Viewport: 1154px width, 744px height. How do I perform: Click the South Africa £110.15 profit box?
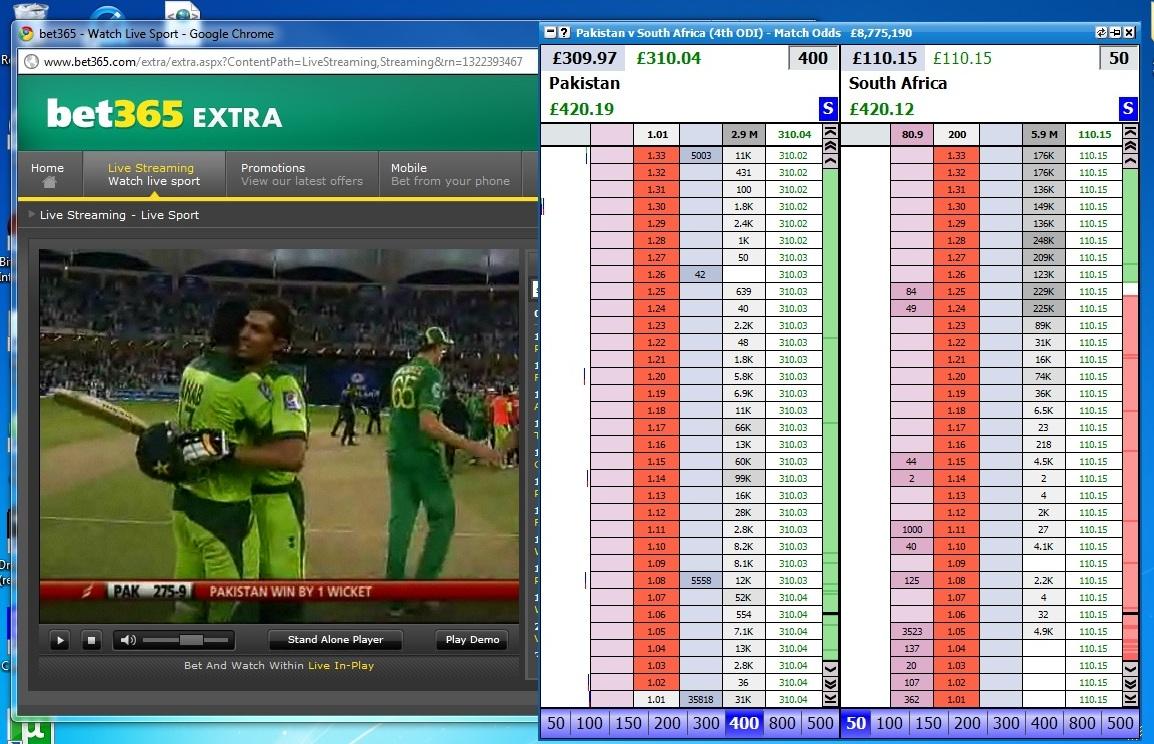884,58
